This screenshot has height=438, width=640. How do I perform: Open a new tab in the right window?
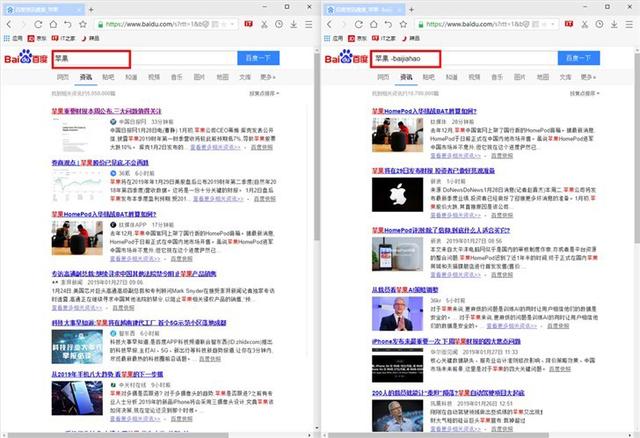pyautogui.click(x=411, y=9)
